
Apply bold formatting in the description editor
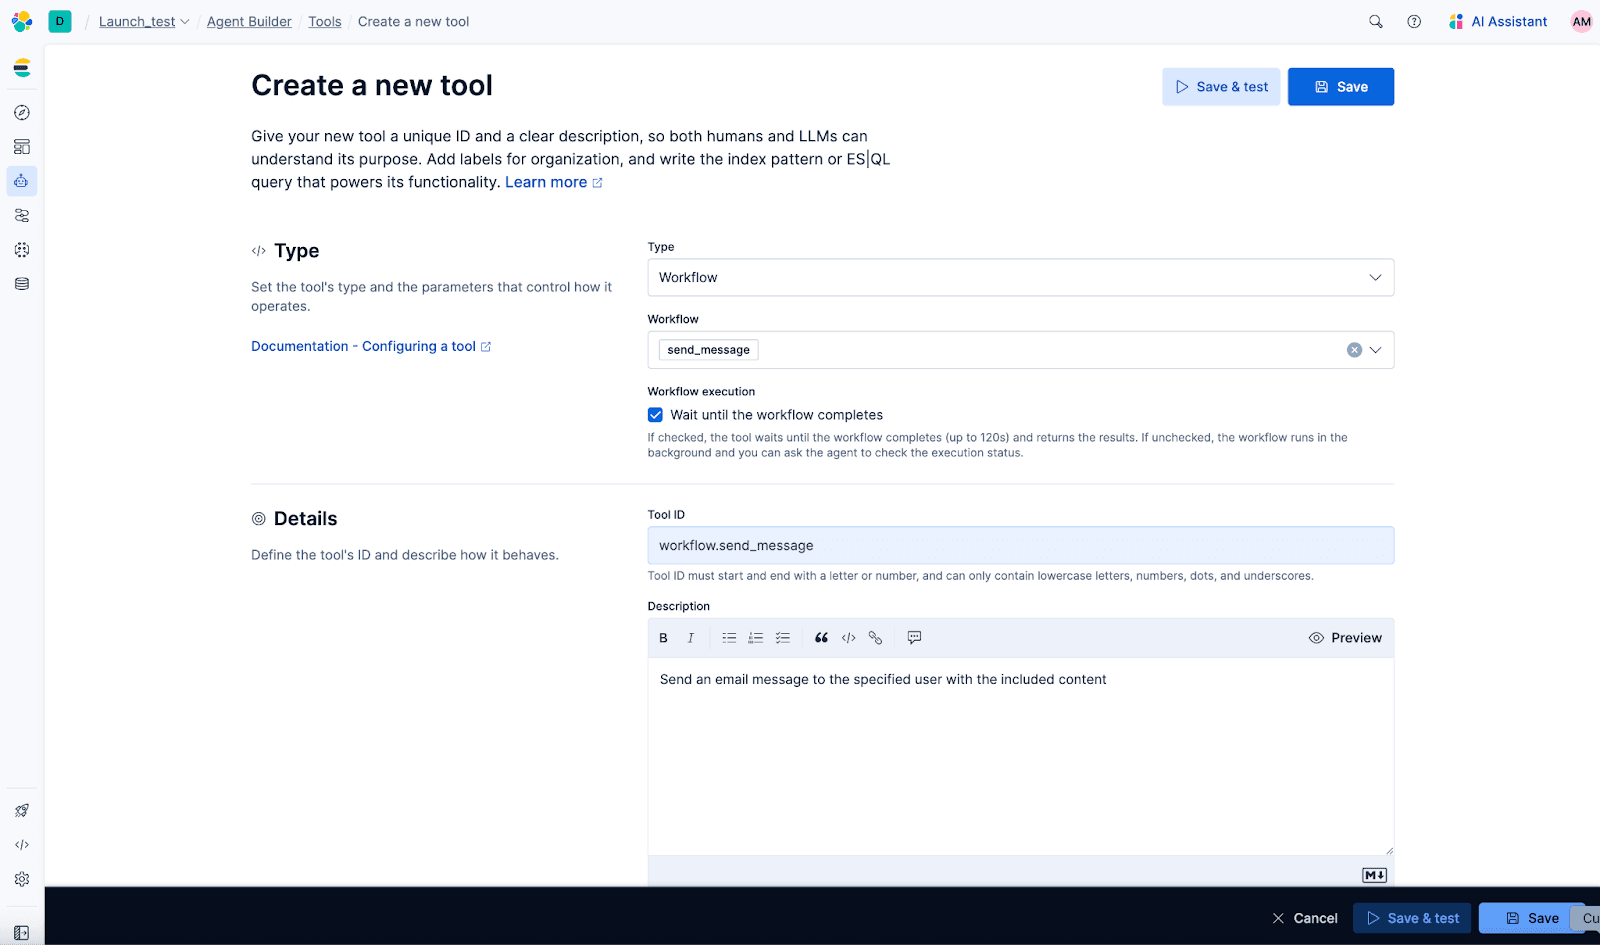pos(663,637)
